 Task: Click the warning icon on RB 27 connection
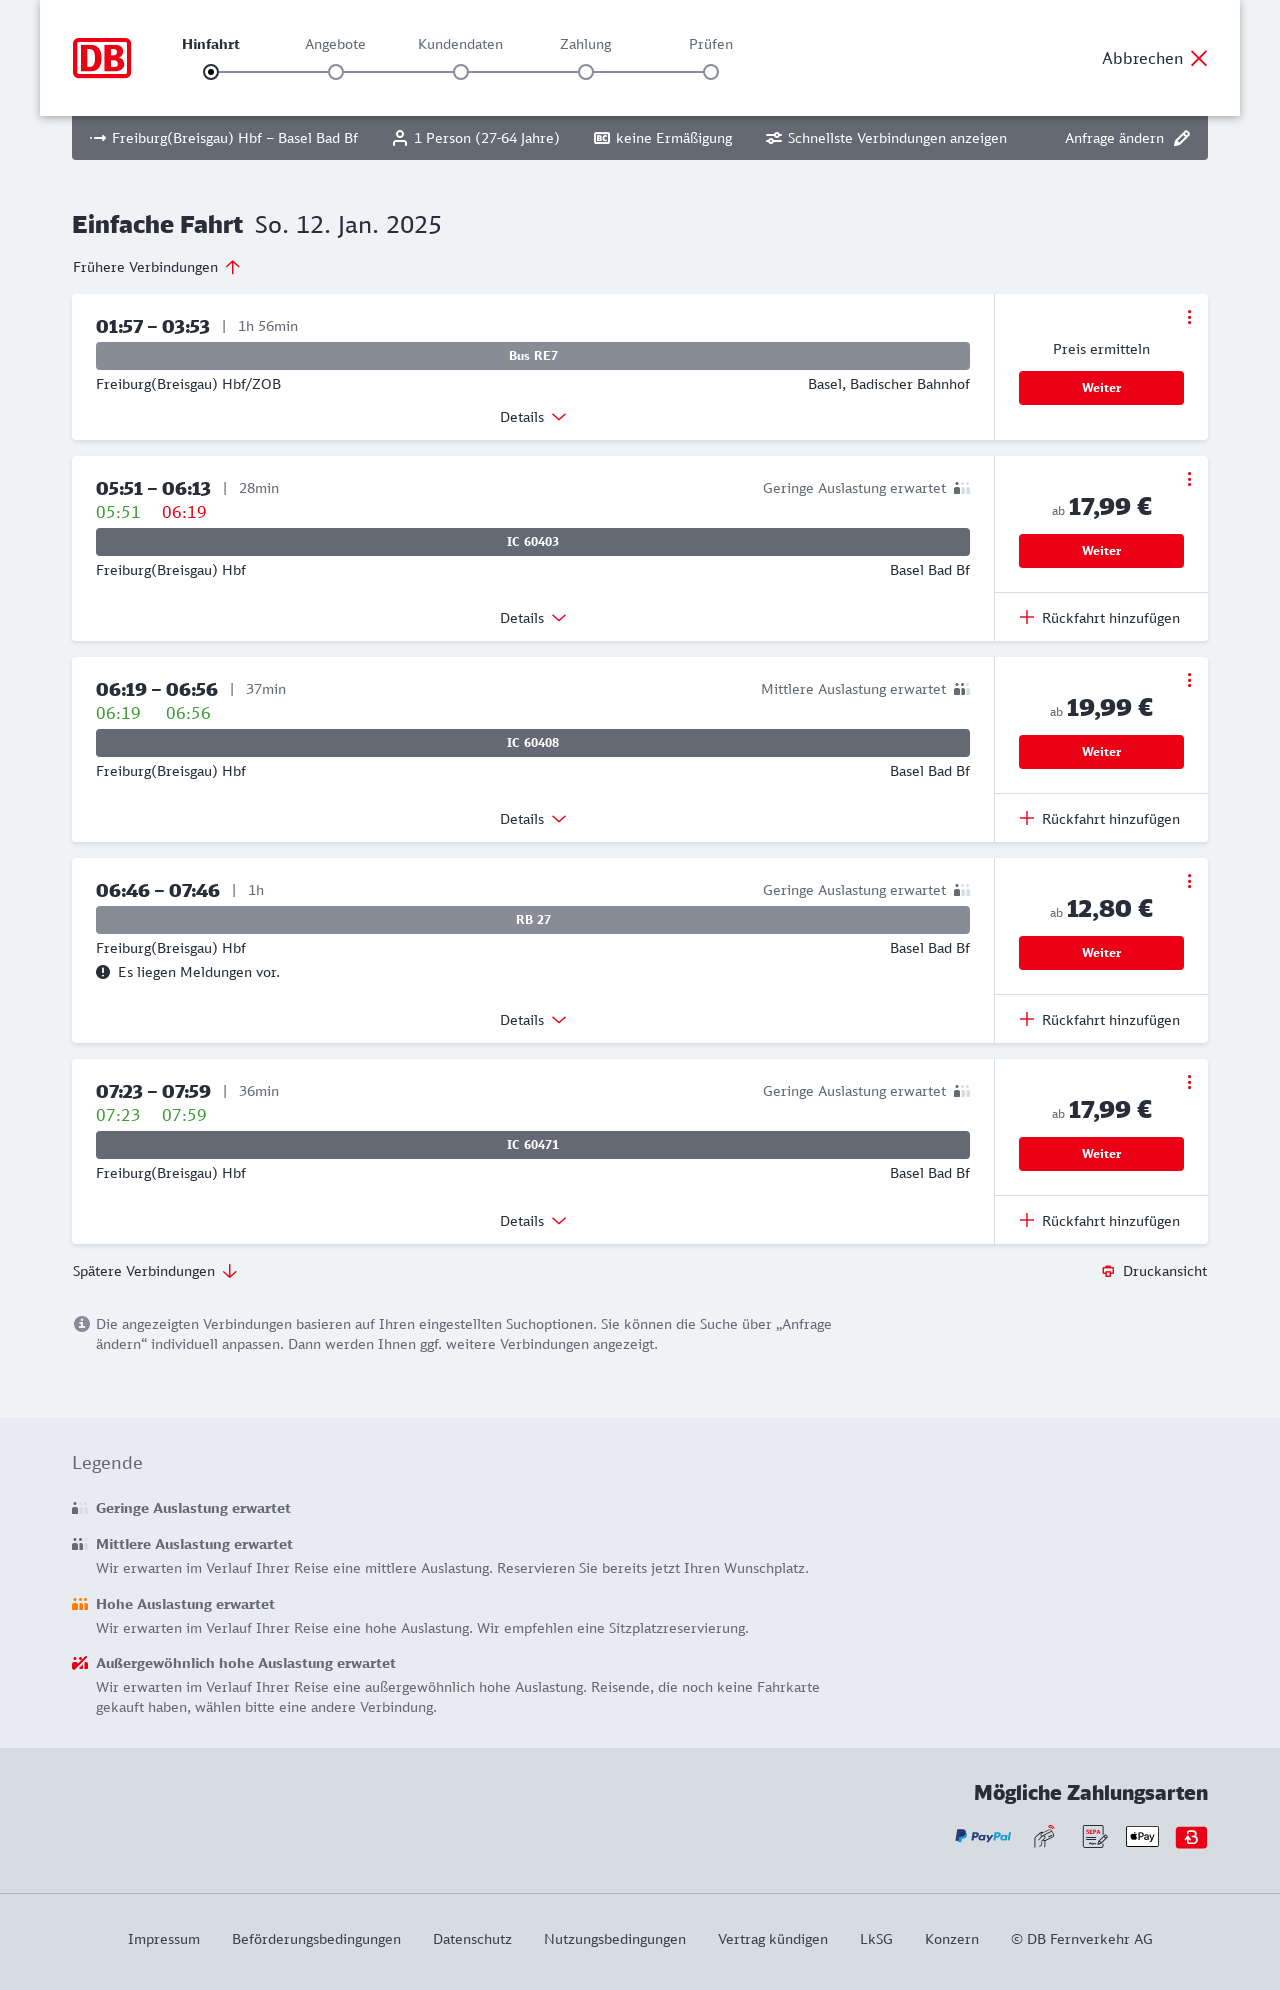pyautogui.click(x=103, y=972)
